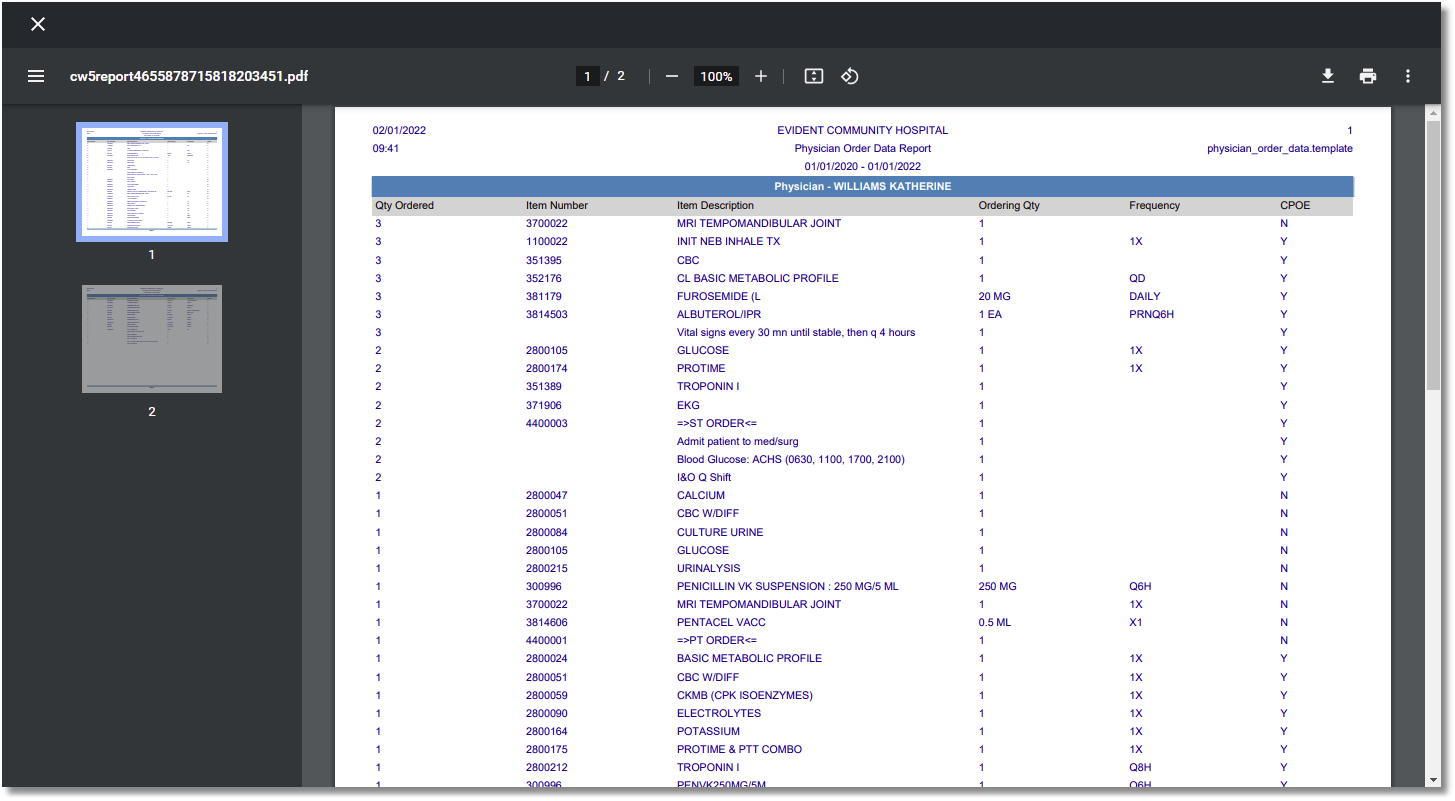Toggle the sidebar menu hamburger icon
This screenshot has width=1455, height=801.
coord(36,76)
